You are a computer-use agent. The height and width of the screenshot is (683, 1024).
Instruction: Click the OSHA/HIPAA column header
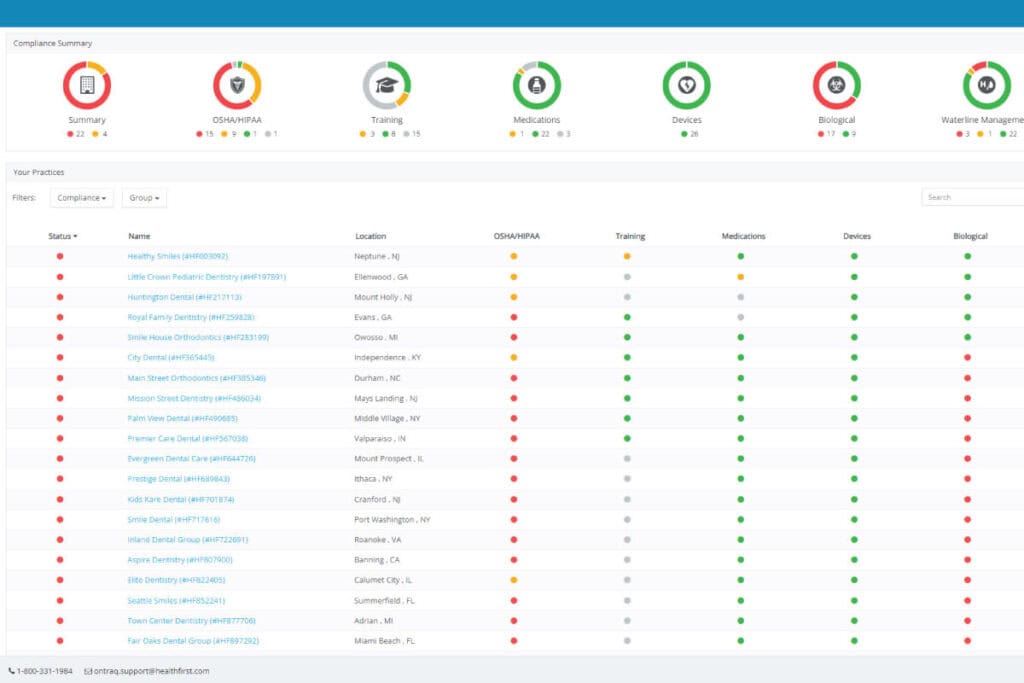pyautogui.click(x=517, y=236)
